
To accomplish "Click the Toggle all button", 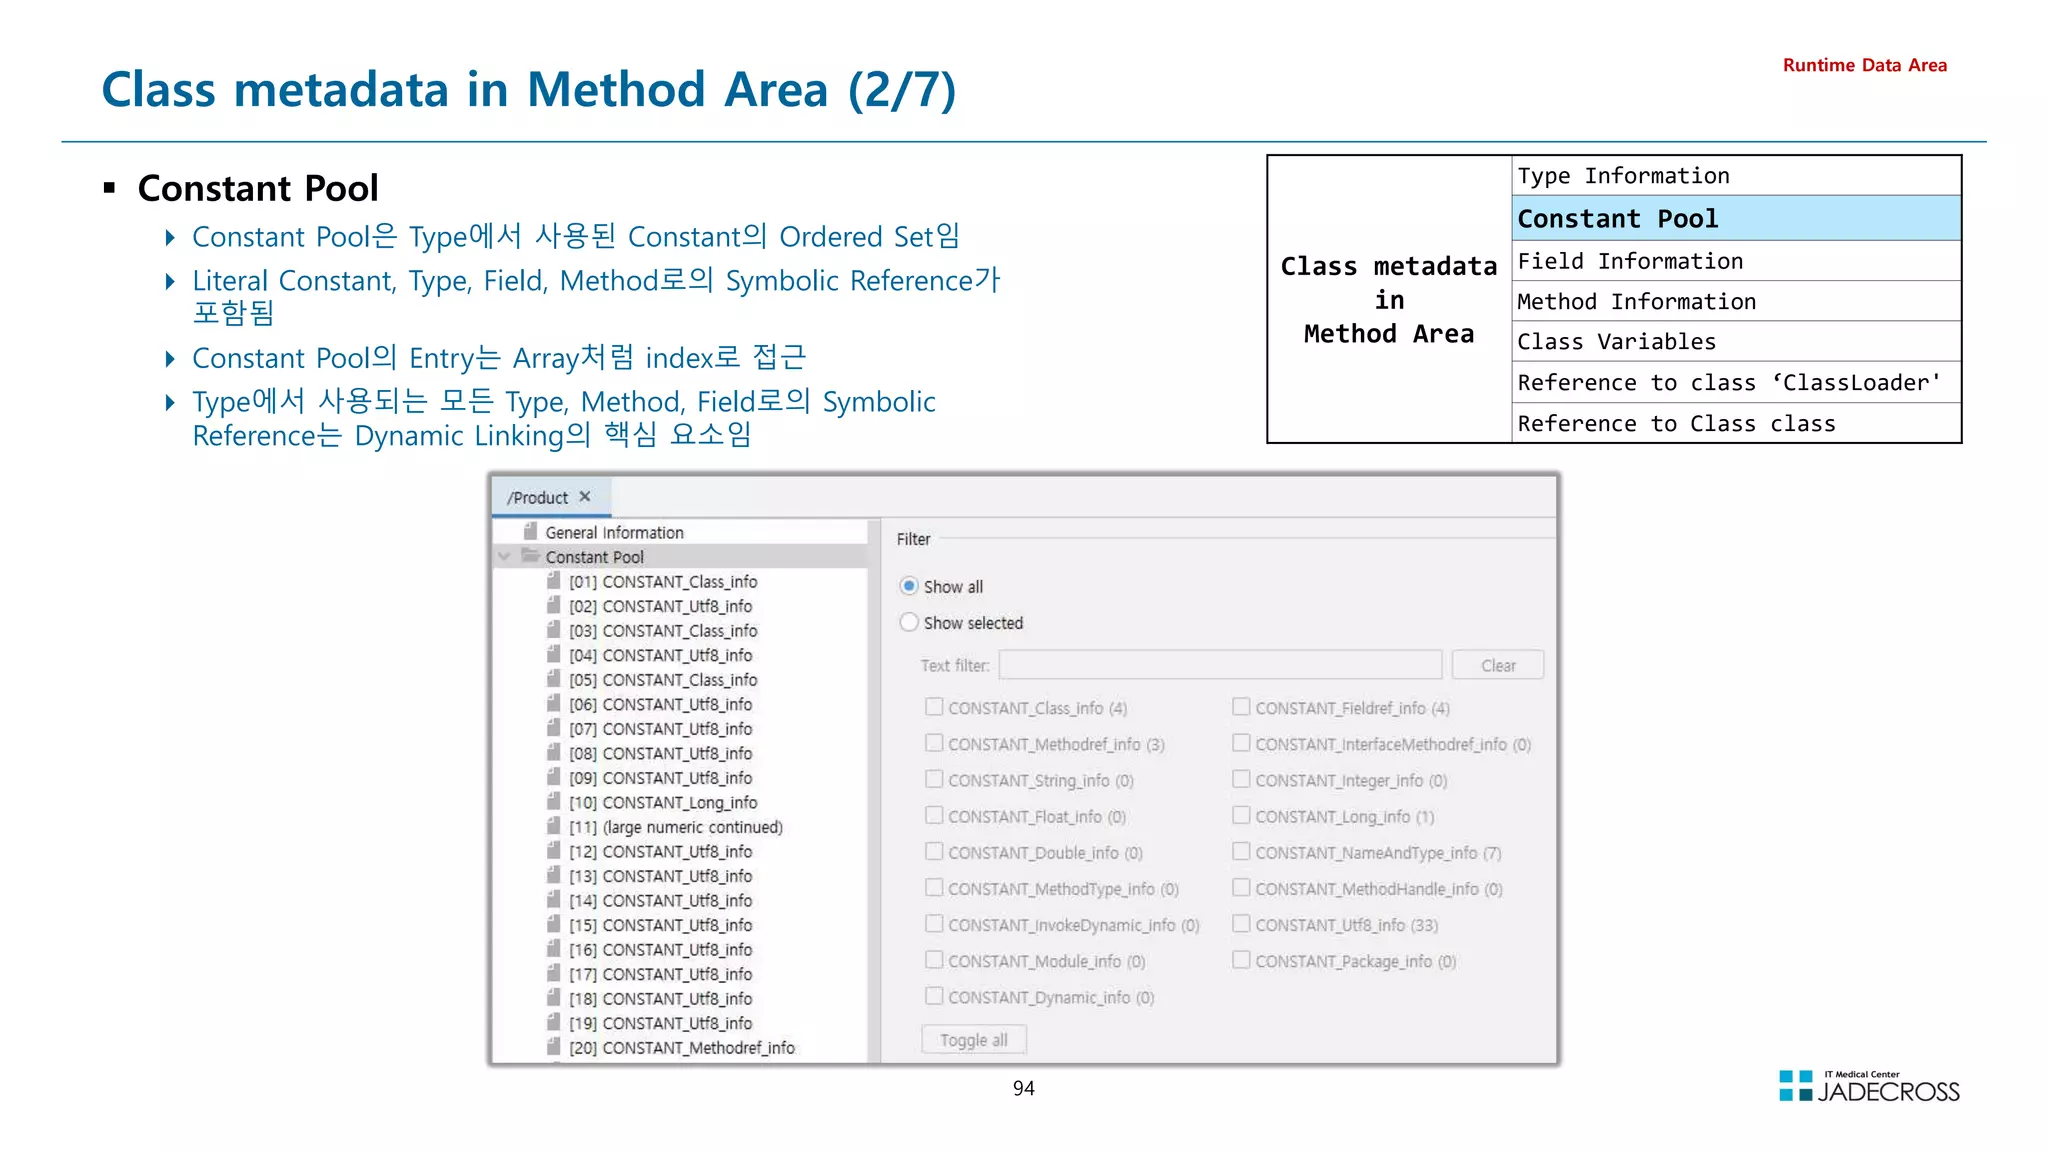I will 974,1040.
